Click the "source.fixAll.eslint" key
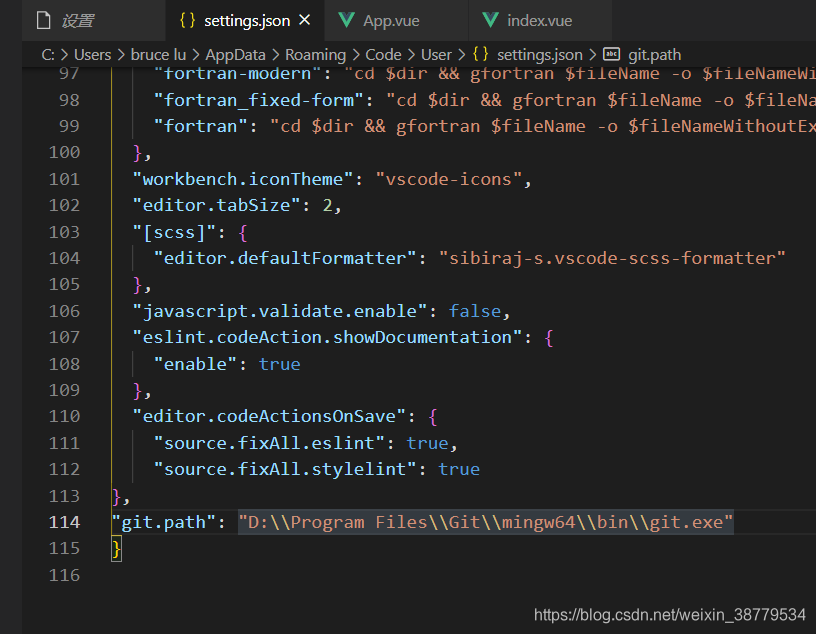This screenshot has width=816, height=634. pyautogui.click(x=270, y=443)
